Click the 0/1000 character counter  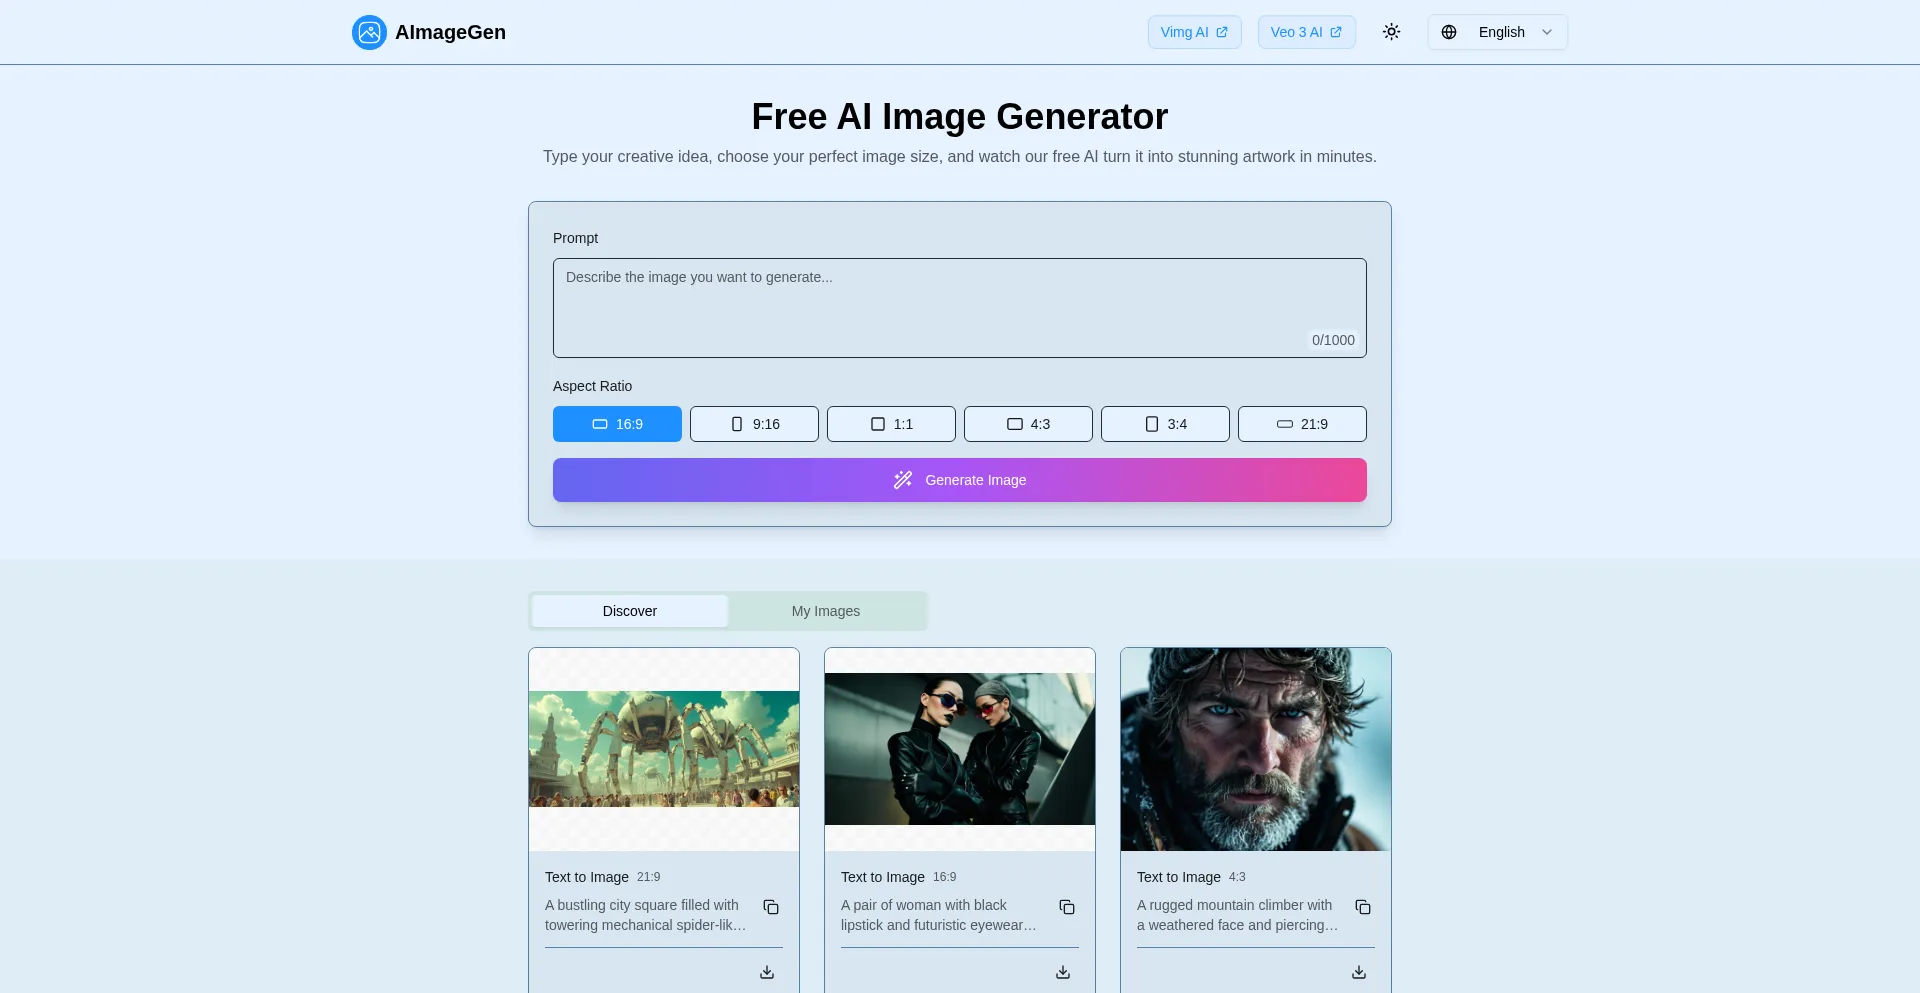pyautogui.click(x=1333, y=340)
